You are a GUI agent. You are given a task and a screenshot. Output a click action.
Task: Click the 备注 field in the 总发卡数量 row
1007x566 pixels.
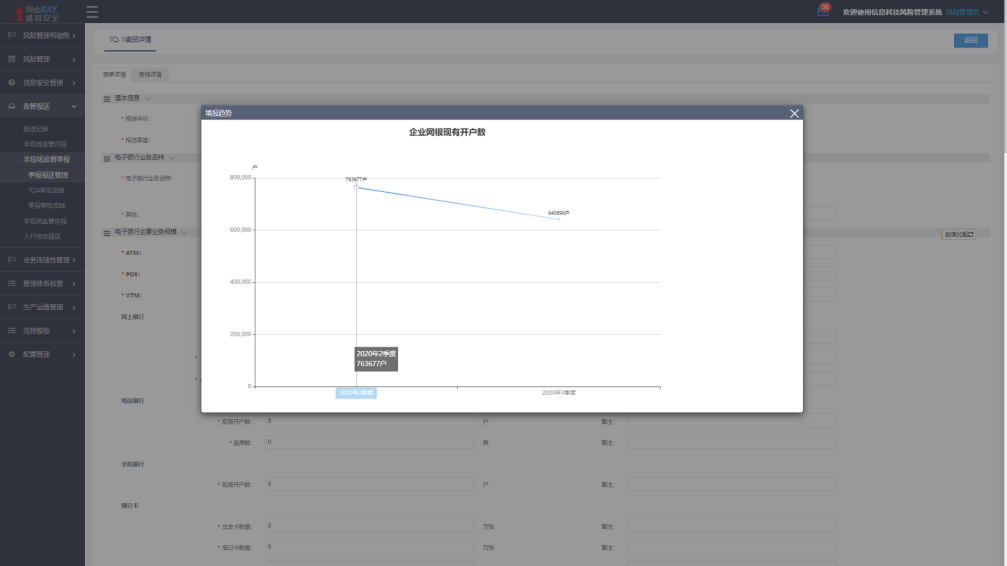pos(731,526)
